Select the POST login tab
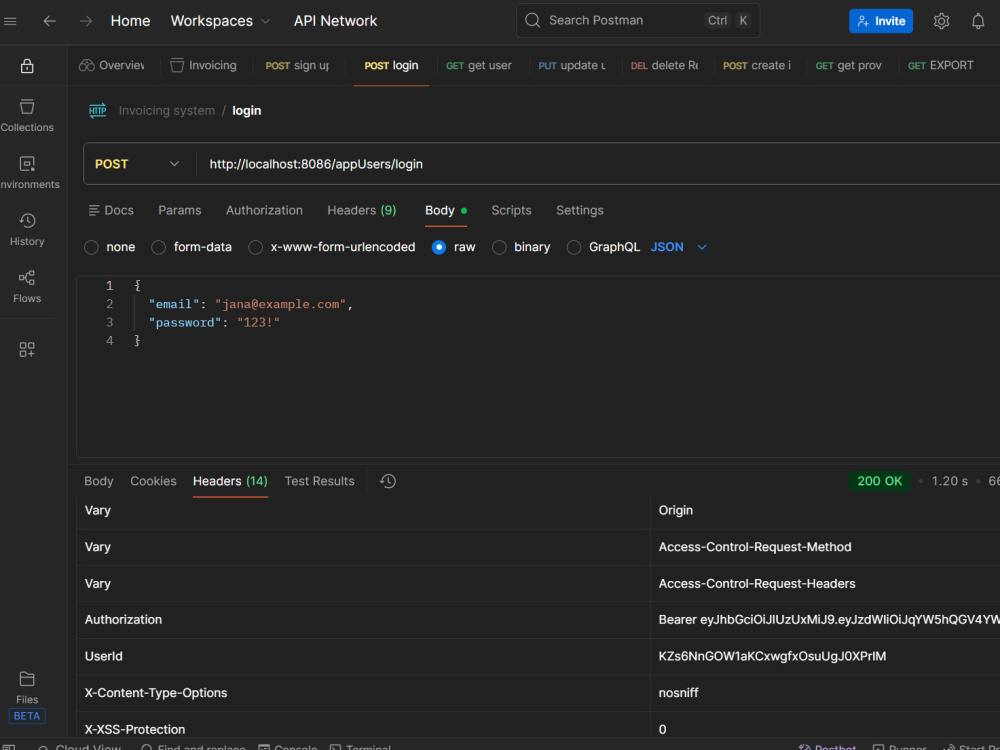This screenshot has height=750, width=1000. pos(391,65)
